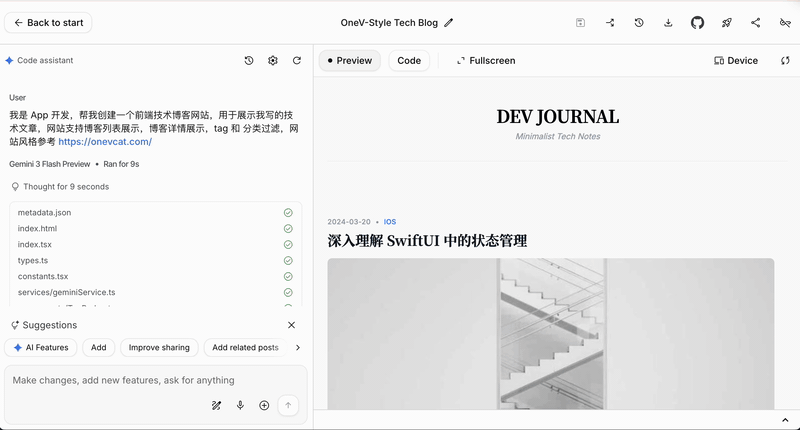The width and height of the screenshot is (800, 430).
Task: Click the AI Features suggestion chip
Action: pos(41,347)
